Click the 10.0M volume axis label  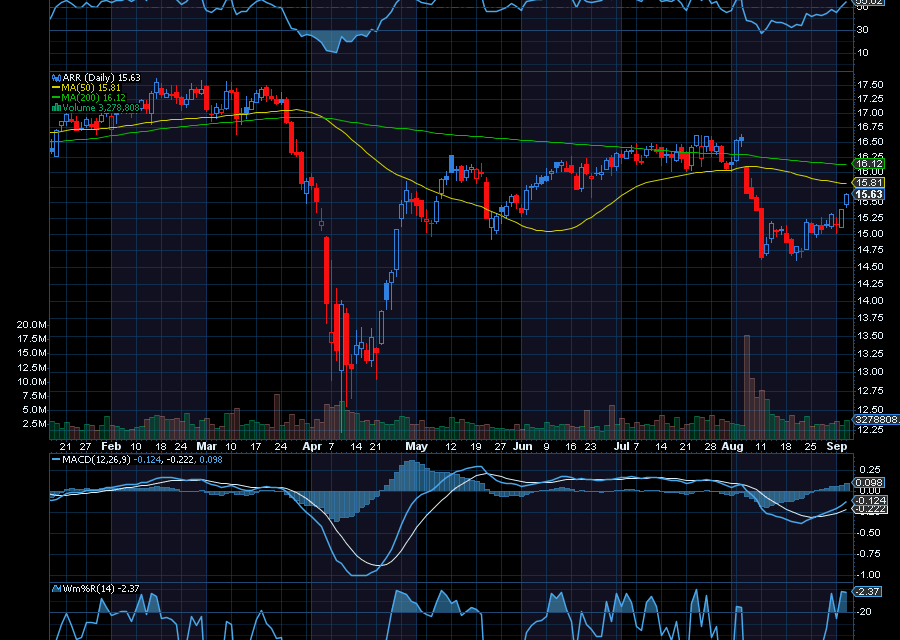pos(32,382)
